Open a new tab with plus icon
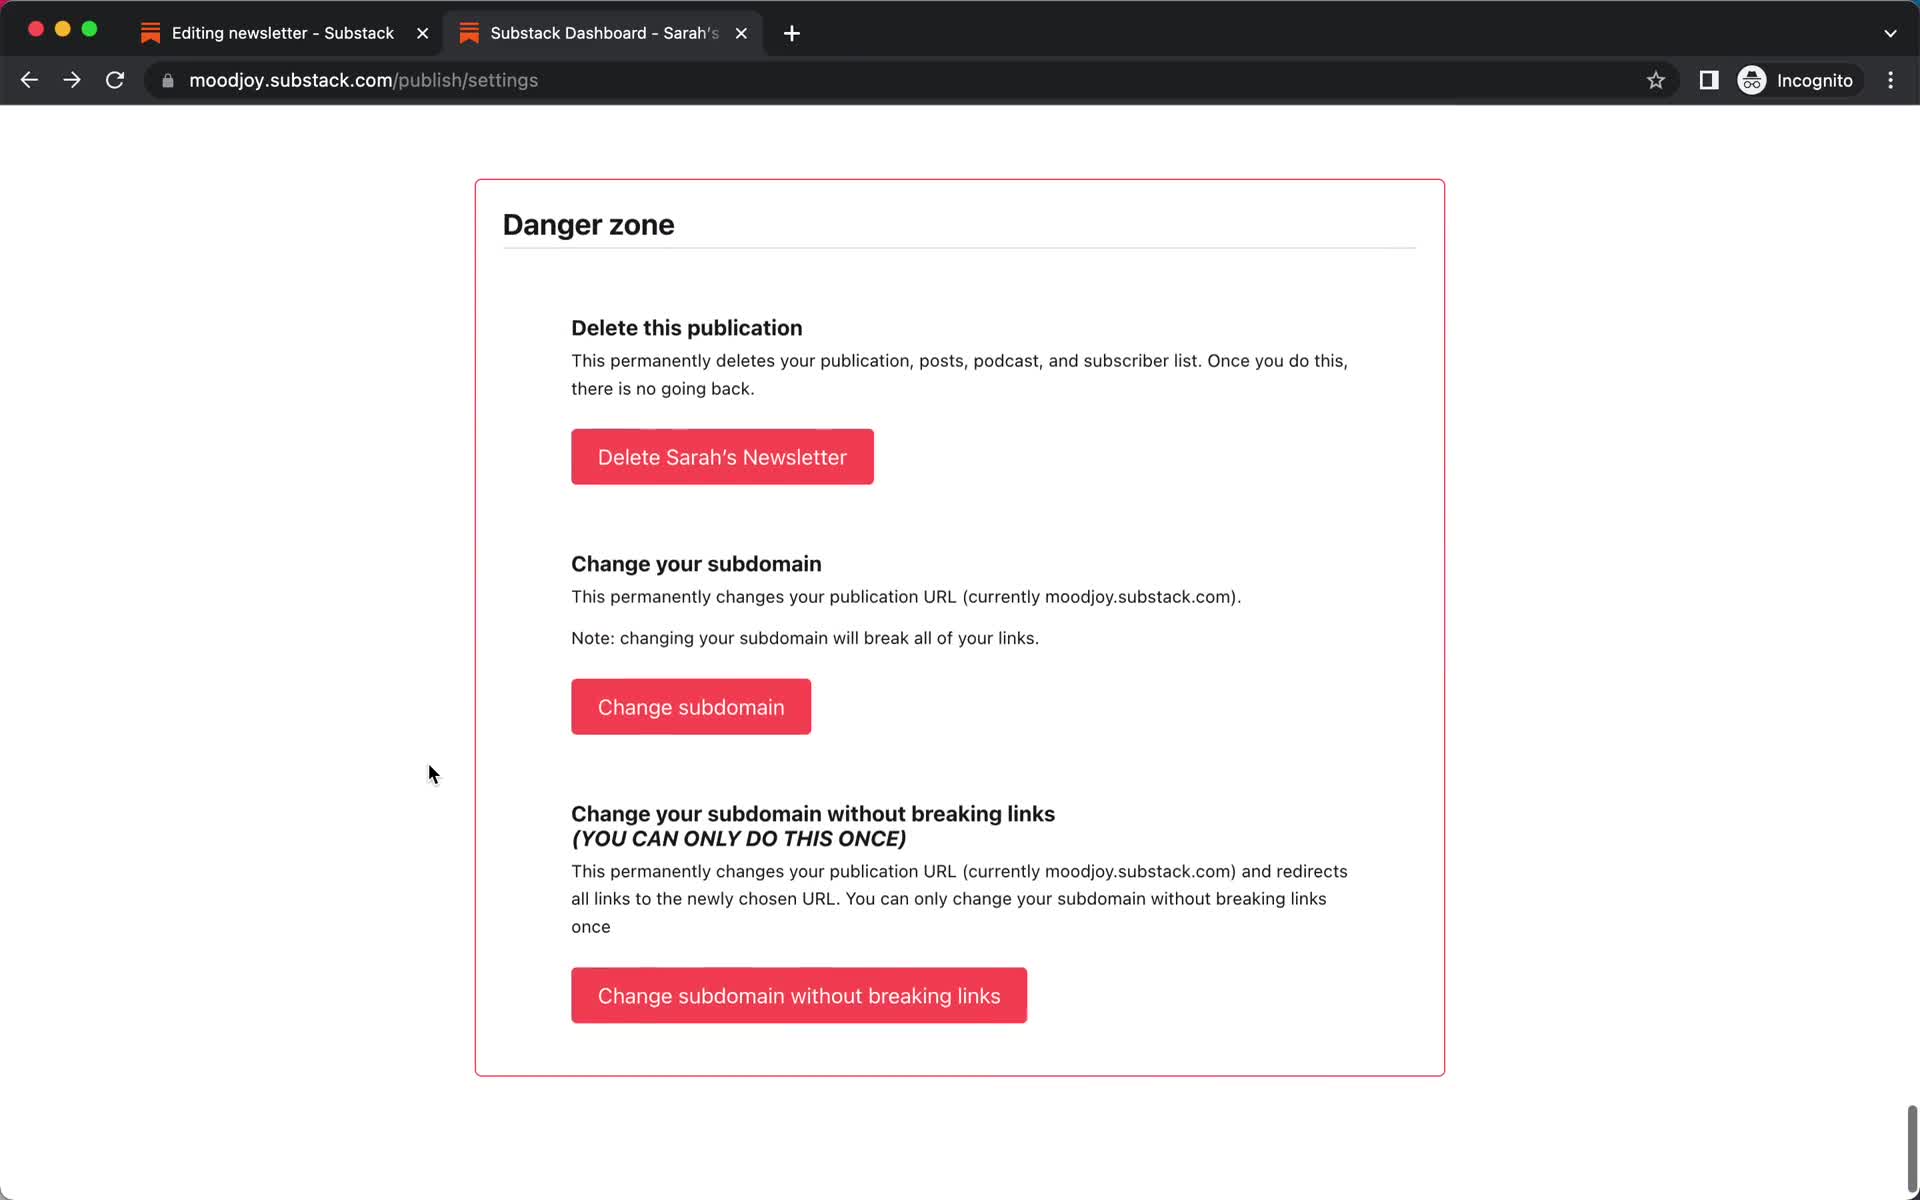Viewport: 1920px width, 1200px height. click(792, 33)
